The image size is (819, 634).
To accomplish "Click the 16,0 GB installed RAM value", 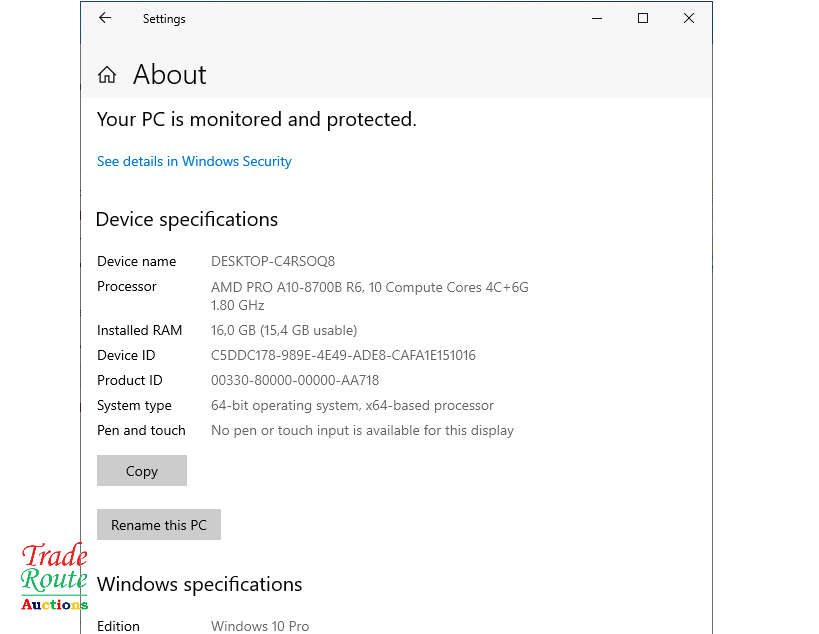I will [x=283, y=330].
